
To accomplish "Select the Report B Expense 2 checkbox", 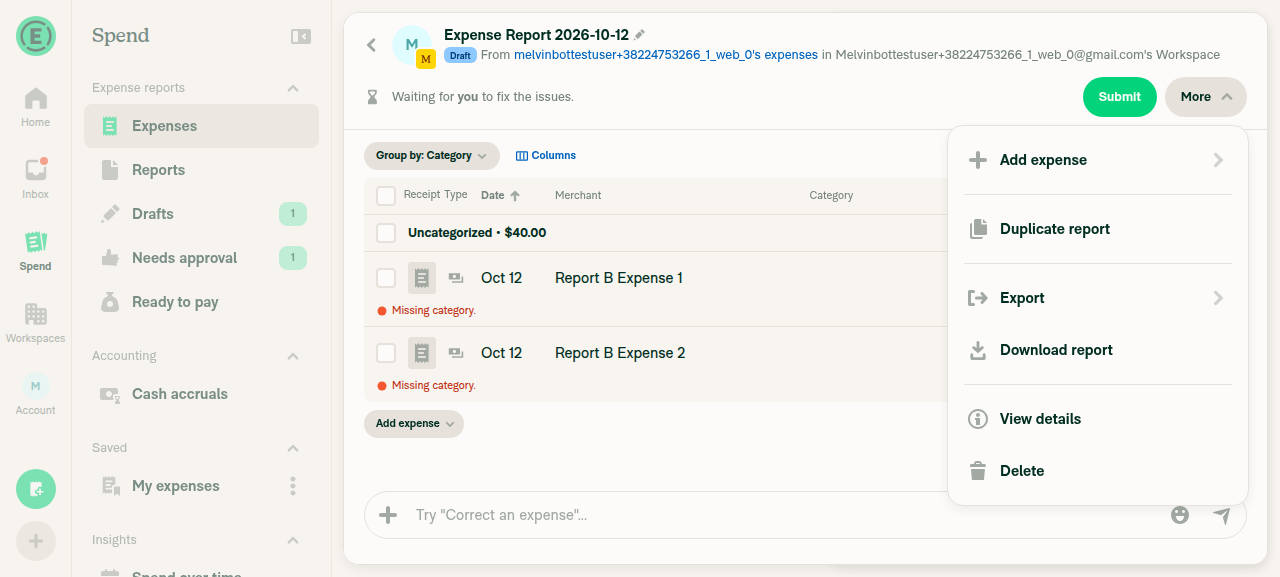I will [x=386, y=353].
